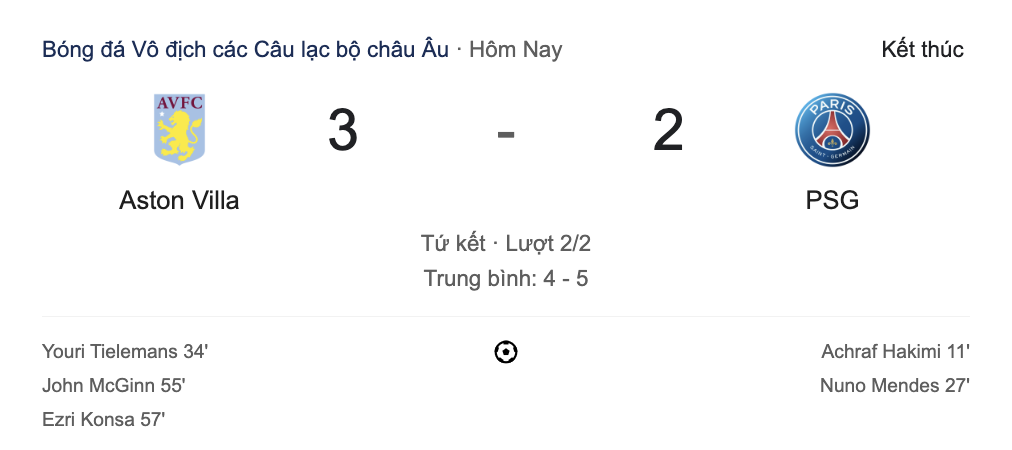This screenshot has height=450, width=1012.
Task: Click the Aston Villa club crest
Action: 179,129
